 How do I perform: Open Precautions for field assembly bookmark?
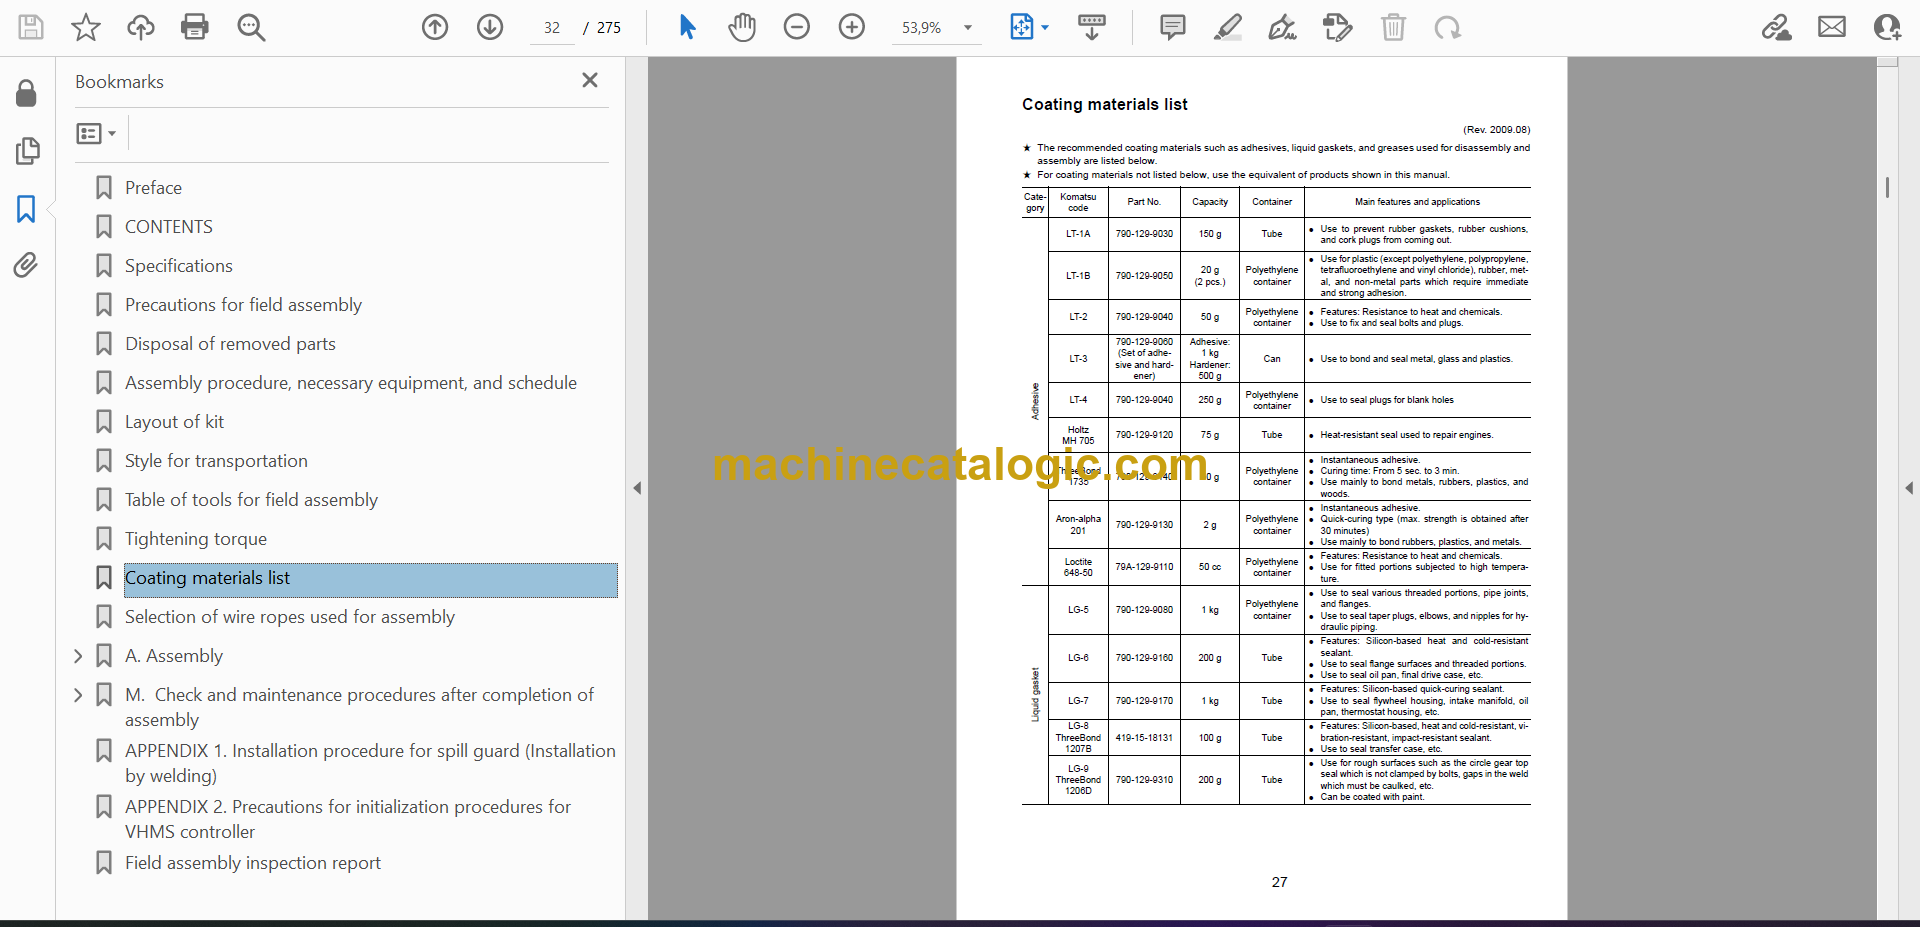[x=243, y=305]
